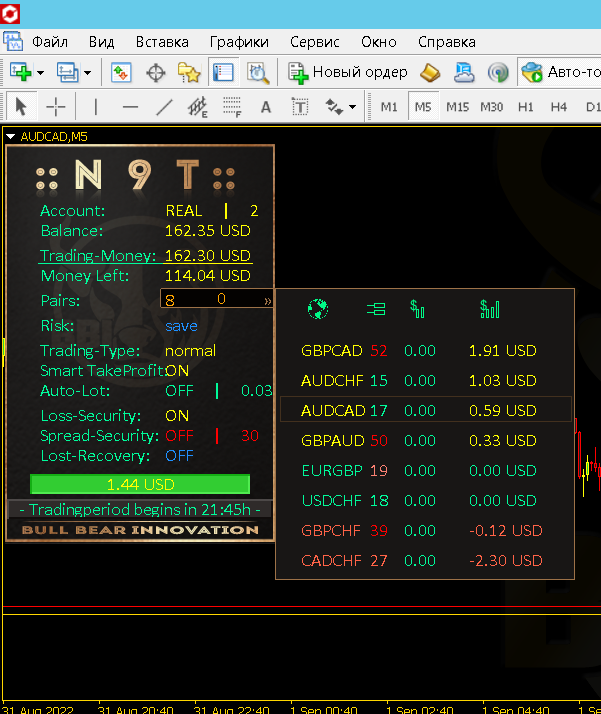Open the Вид menu
Screen dimensions: 601x714
(101, 42)
